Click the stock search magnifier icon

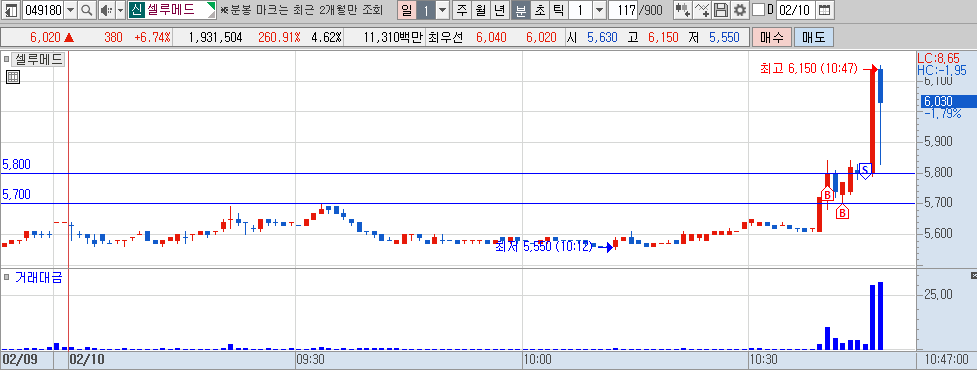pyautogui.click(x=87, y=10)
